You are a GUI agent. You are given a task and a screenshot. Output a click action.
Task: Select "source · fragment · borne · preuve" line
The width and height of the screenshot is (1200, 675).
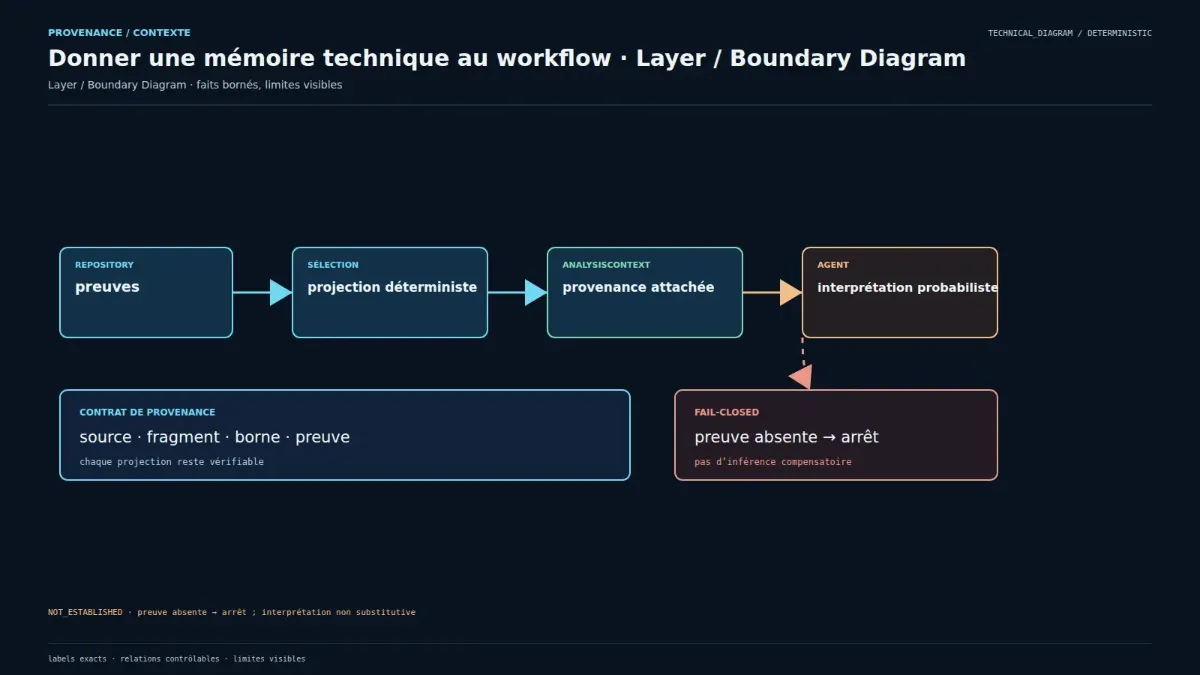[x=215, y=437]
